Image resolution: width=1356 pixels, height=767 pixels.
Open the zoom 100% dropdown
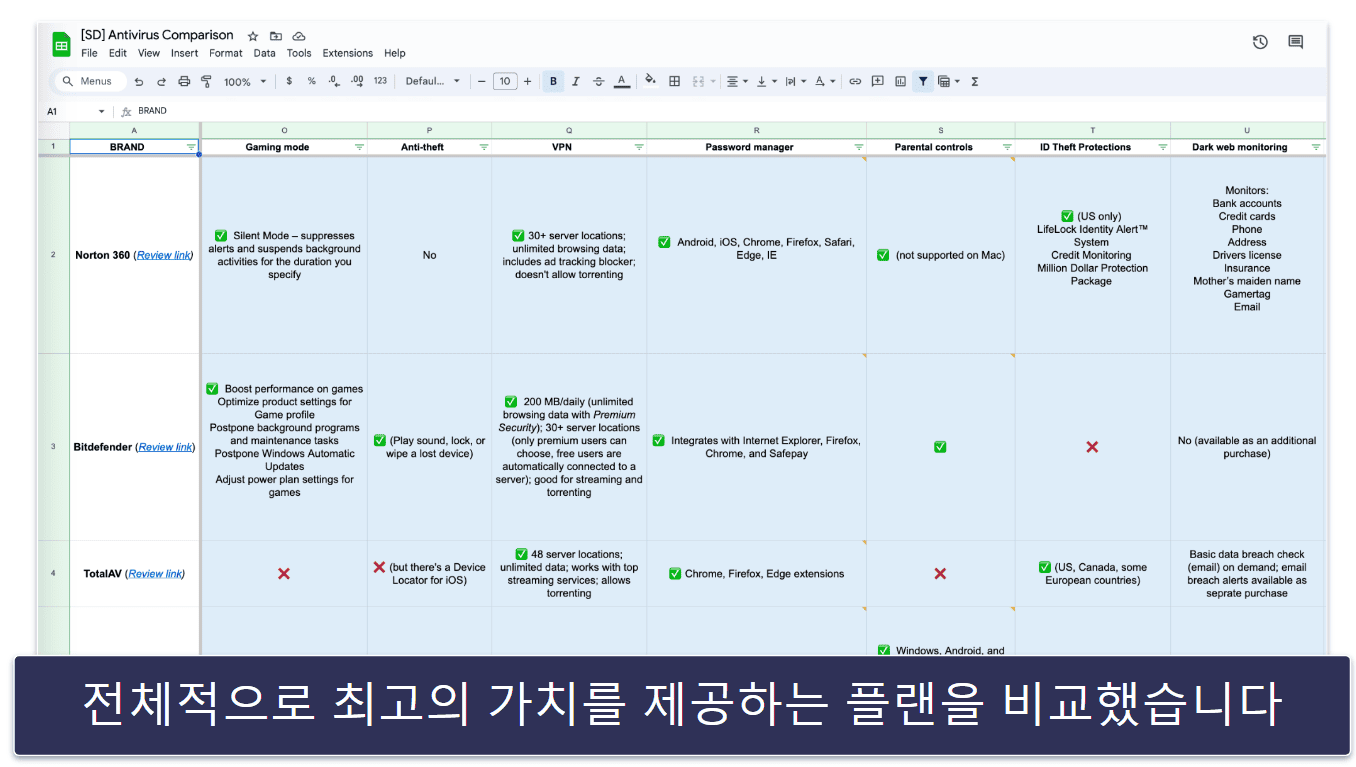tap(245, 82)
